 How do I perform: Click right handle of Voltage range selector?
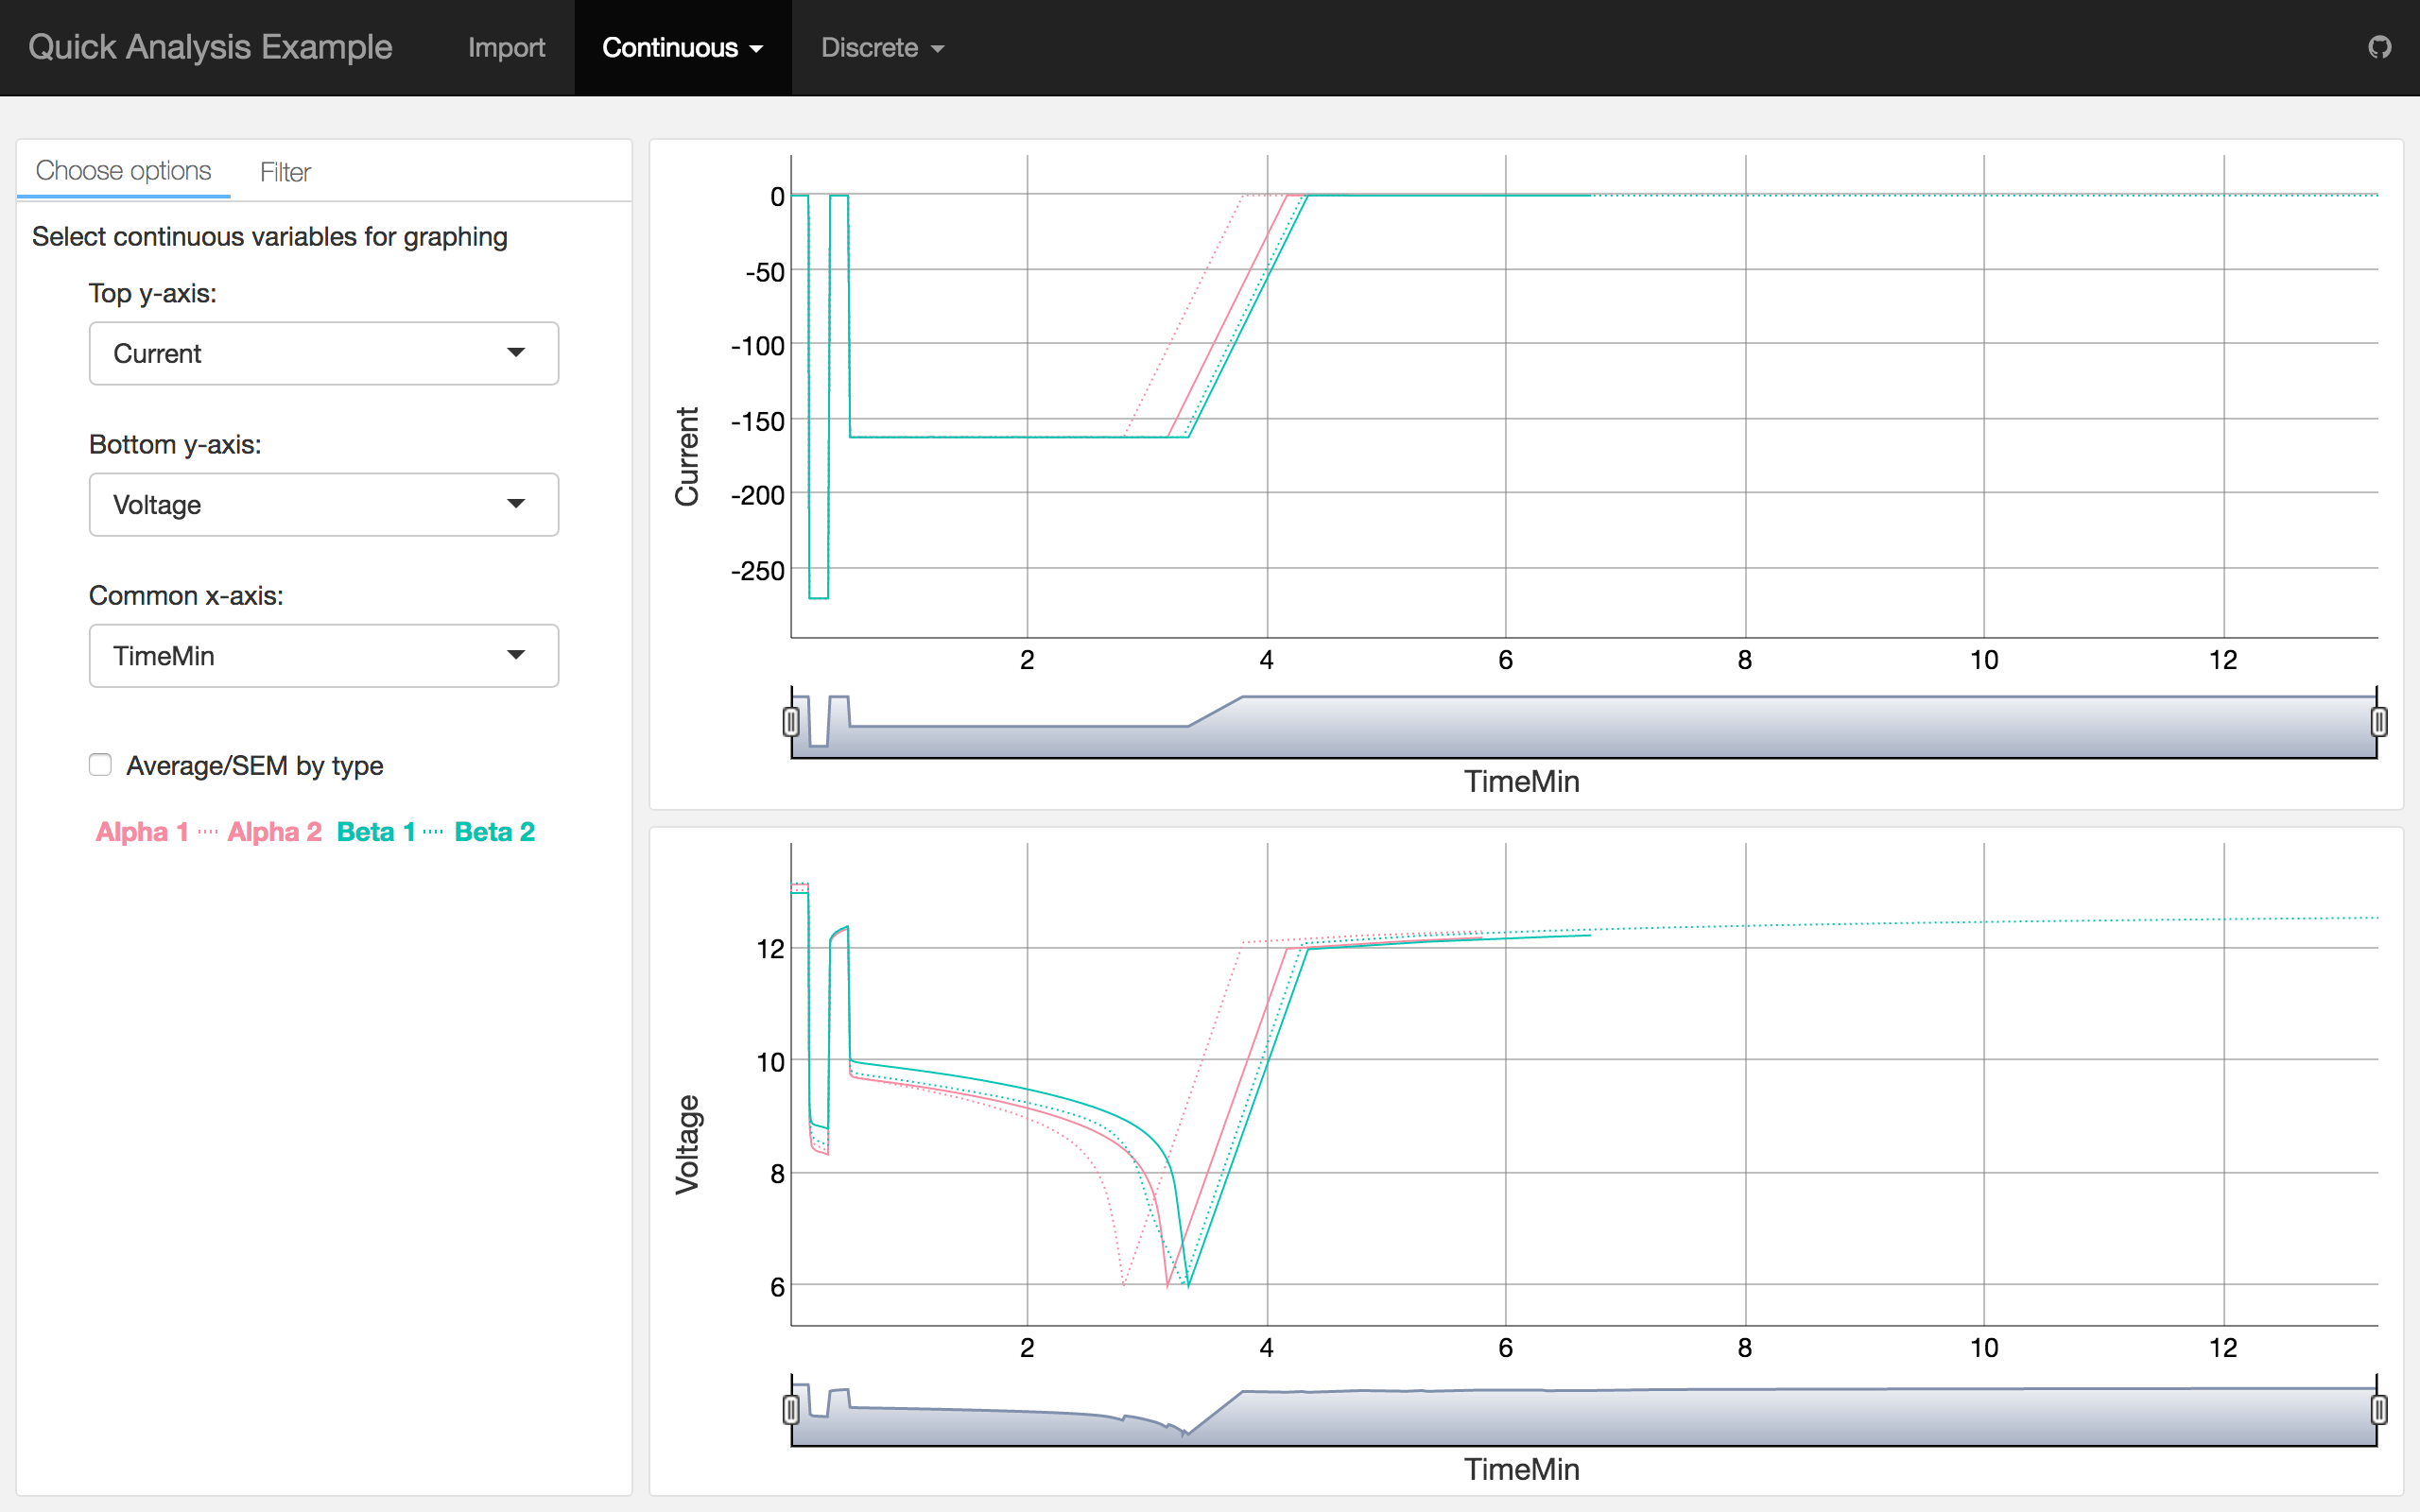point(2379,1409)
